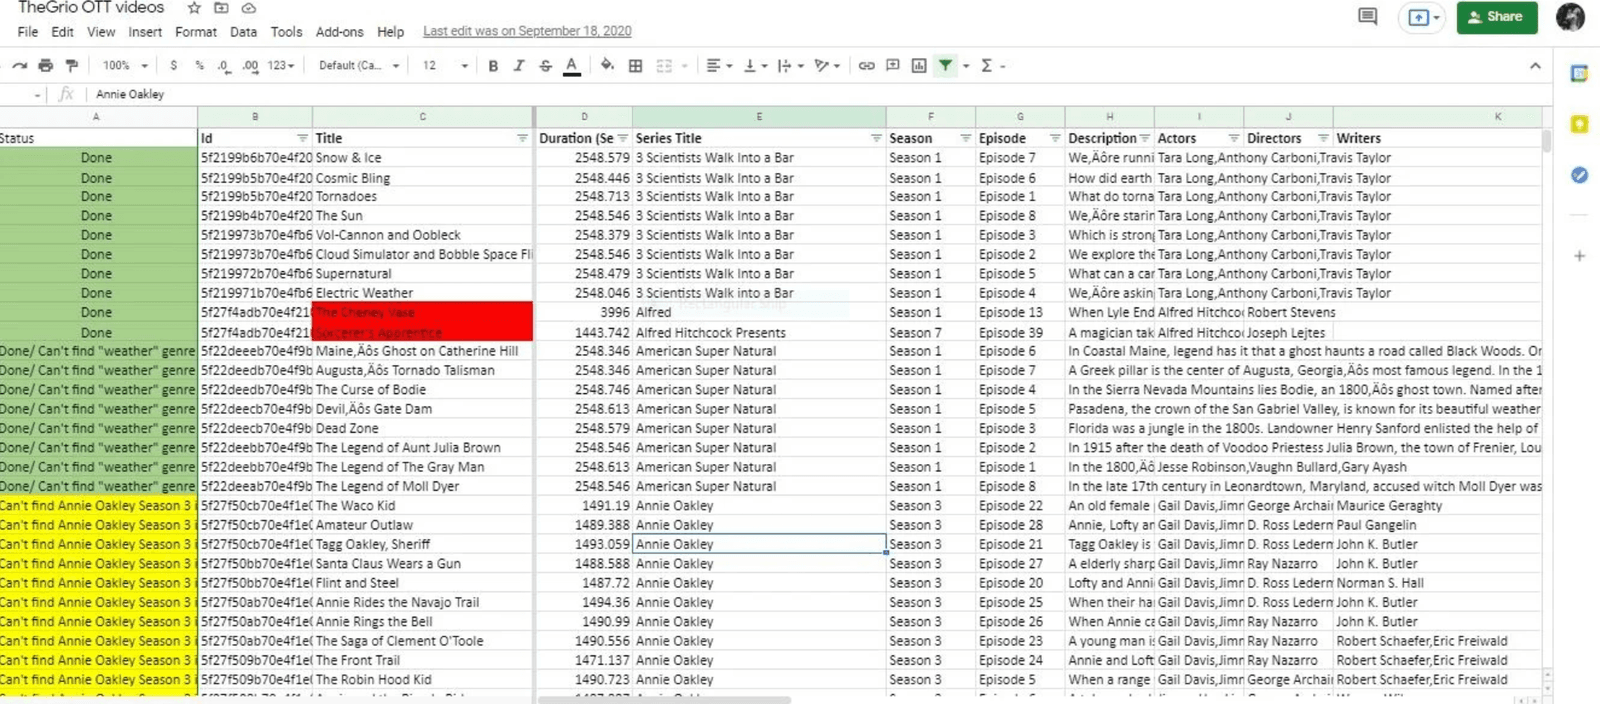Toggle the filter funnel icon

[945, 66]
